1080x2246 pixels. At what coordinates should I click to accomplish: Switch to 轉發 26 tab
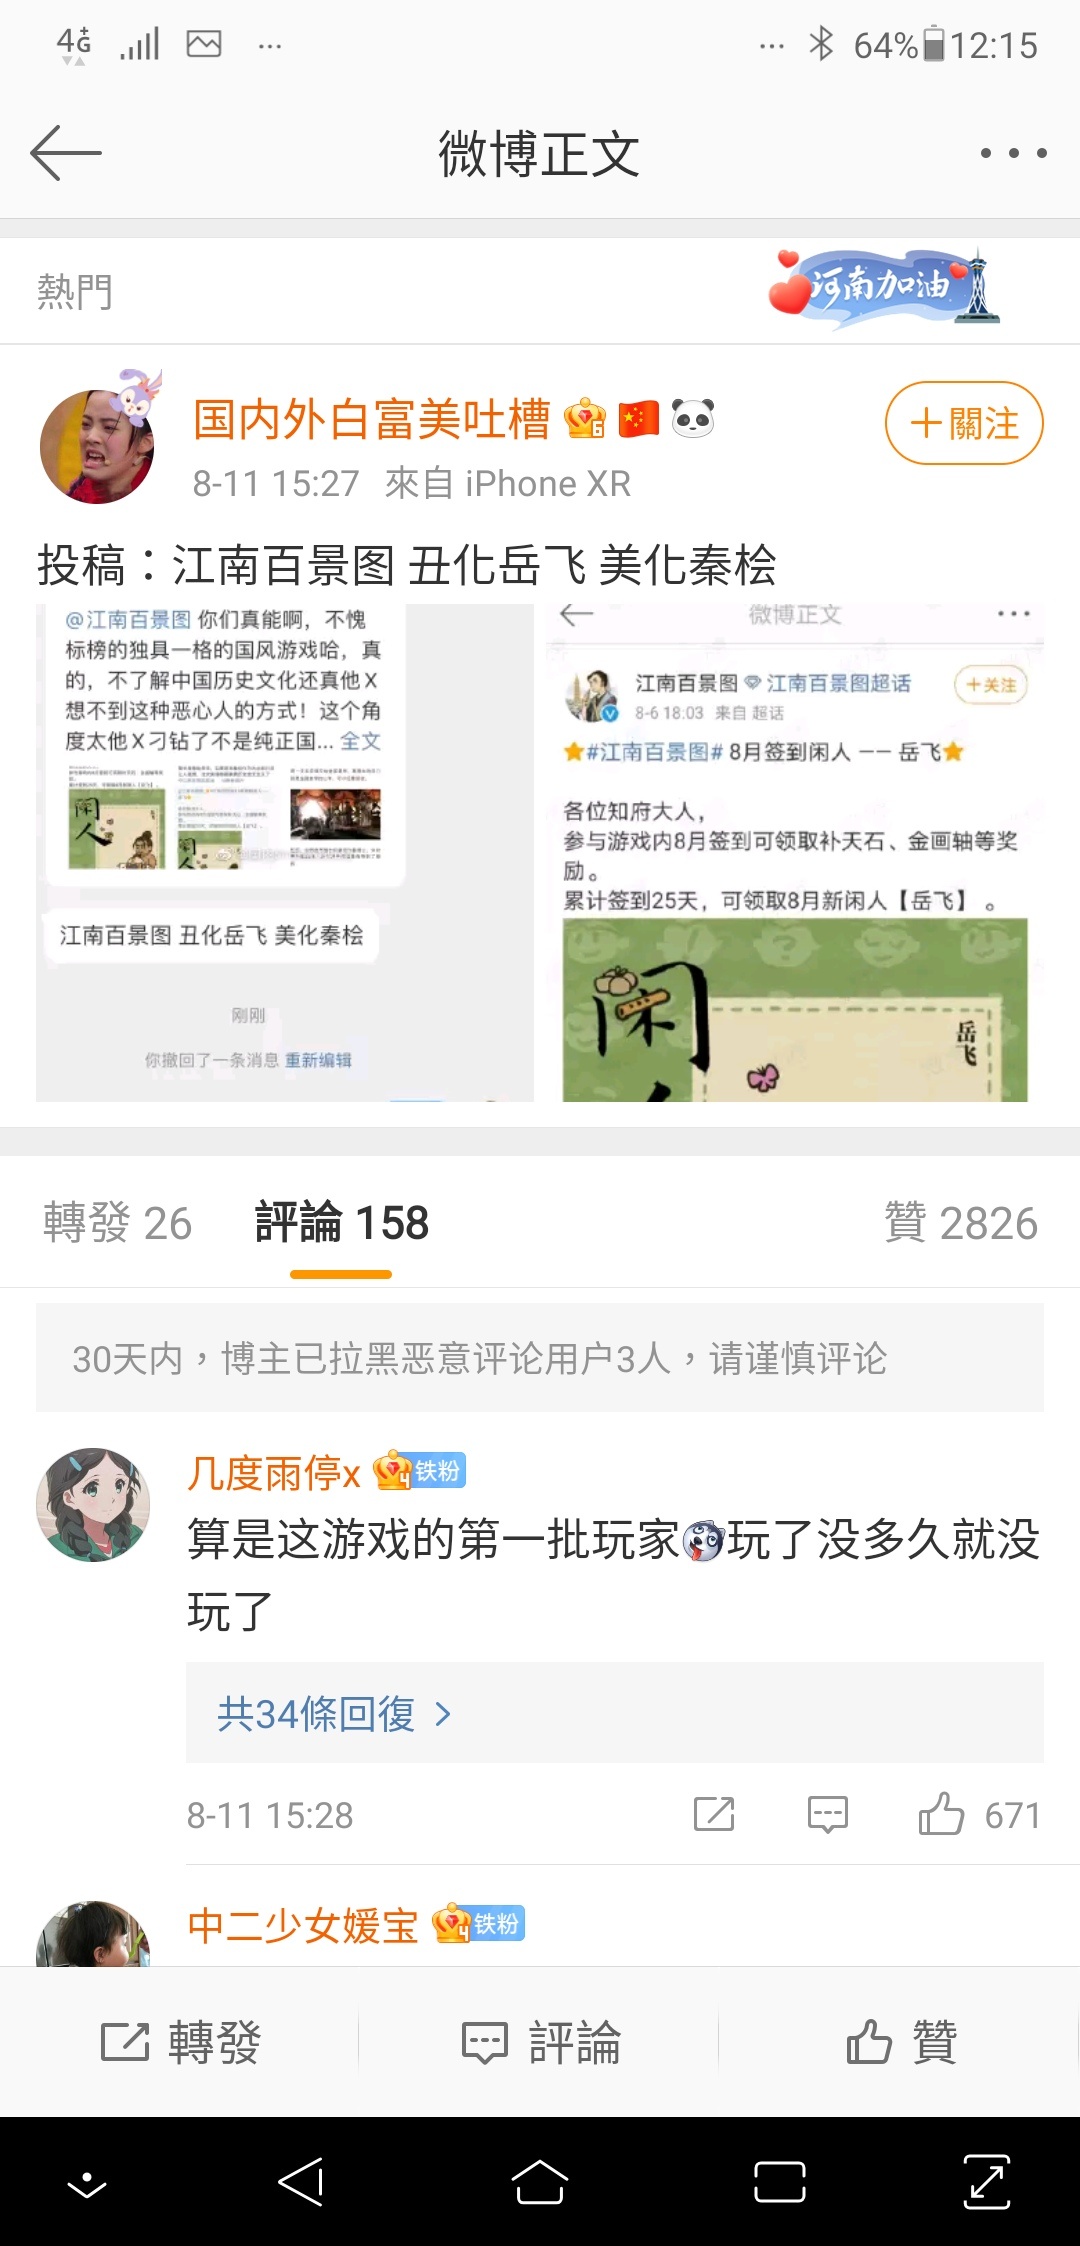coord(117,1223)
